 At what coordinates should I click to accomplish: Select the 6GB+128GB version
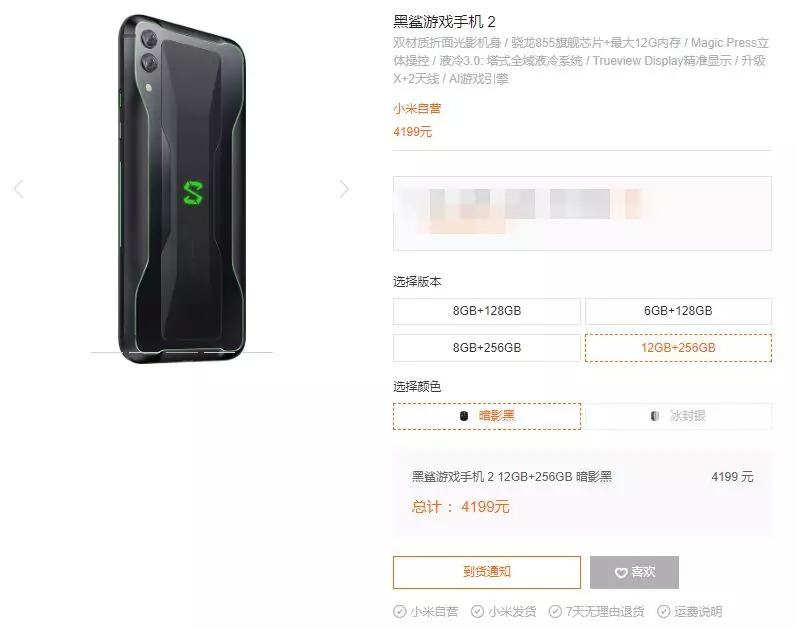coord(678,311)
